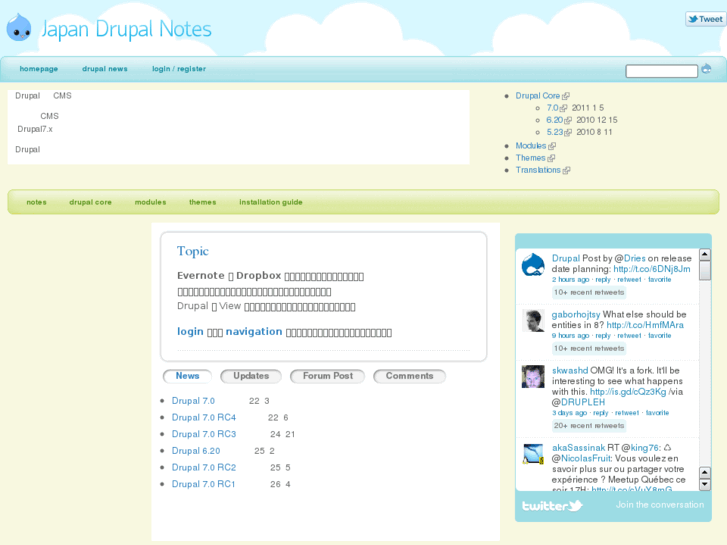727x545 pixels.
Task: Open modules in green navigation bar
Action: pyautogui.click(x=150, y=202)
